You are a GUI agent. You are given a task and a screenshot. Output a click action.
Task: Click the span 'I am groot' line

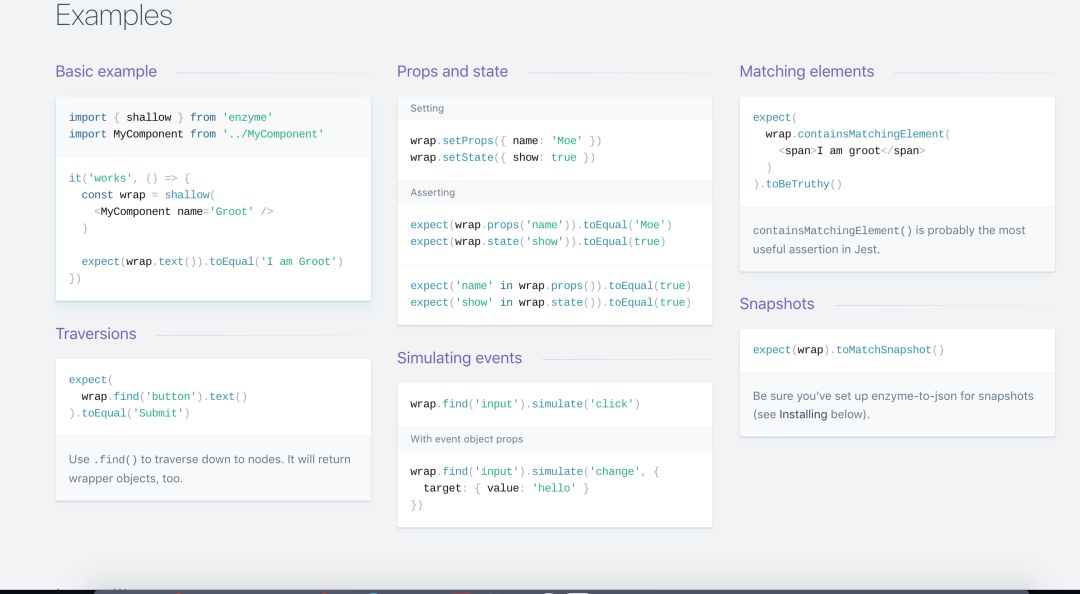pos(852,151)
